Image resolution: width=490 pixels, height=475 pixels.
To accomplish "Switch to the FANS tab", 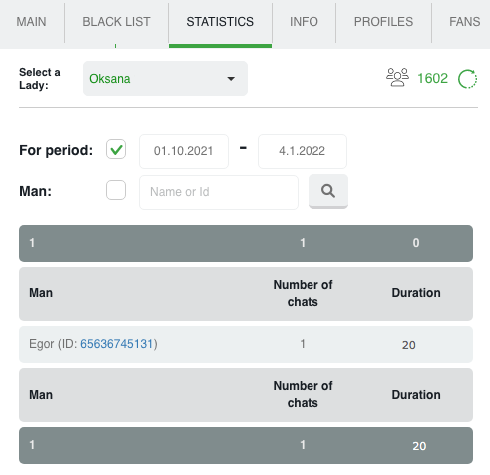I will (464, 22).
